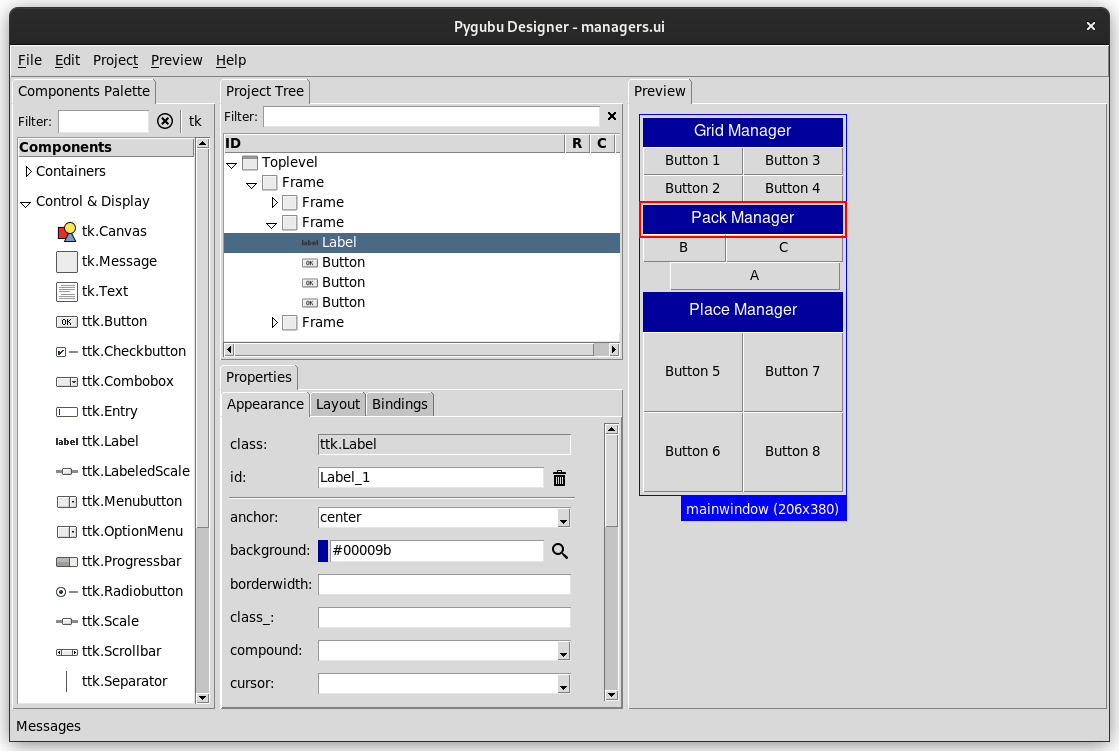Click preview button labeled A
Screen dimensions: 1119x751
pyautogui.click(x=754, y=276)
